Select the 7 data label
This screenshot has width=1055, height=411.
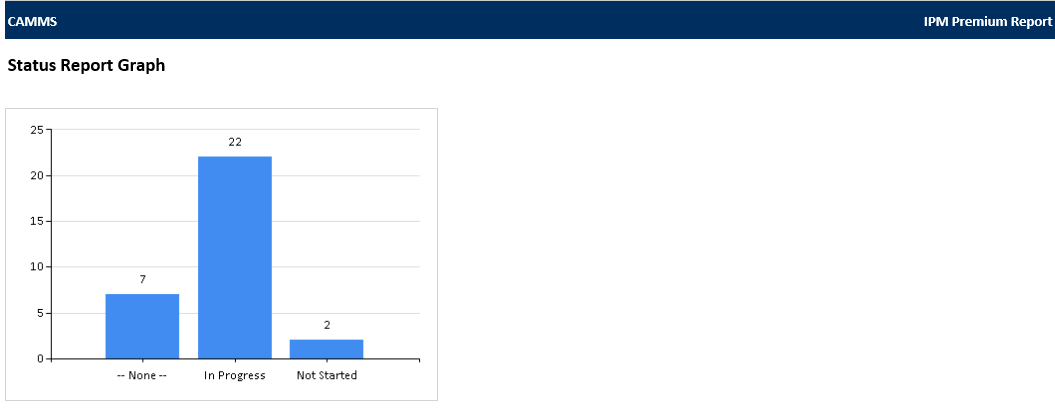tap(143, 280)
